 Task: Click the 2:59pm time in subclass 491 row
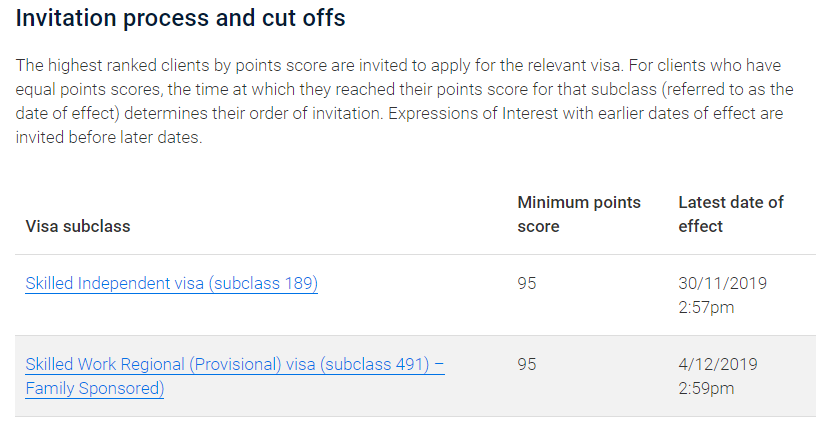[706, 388]
